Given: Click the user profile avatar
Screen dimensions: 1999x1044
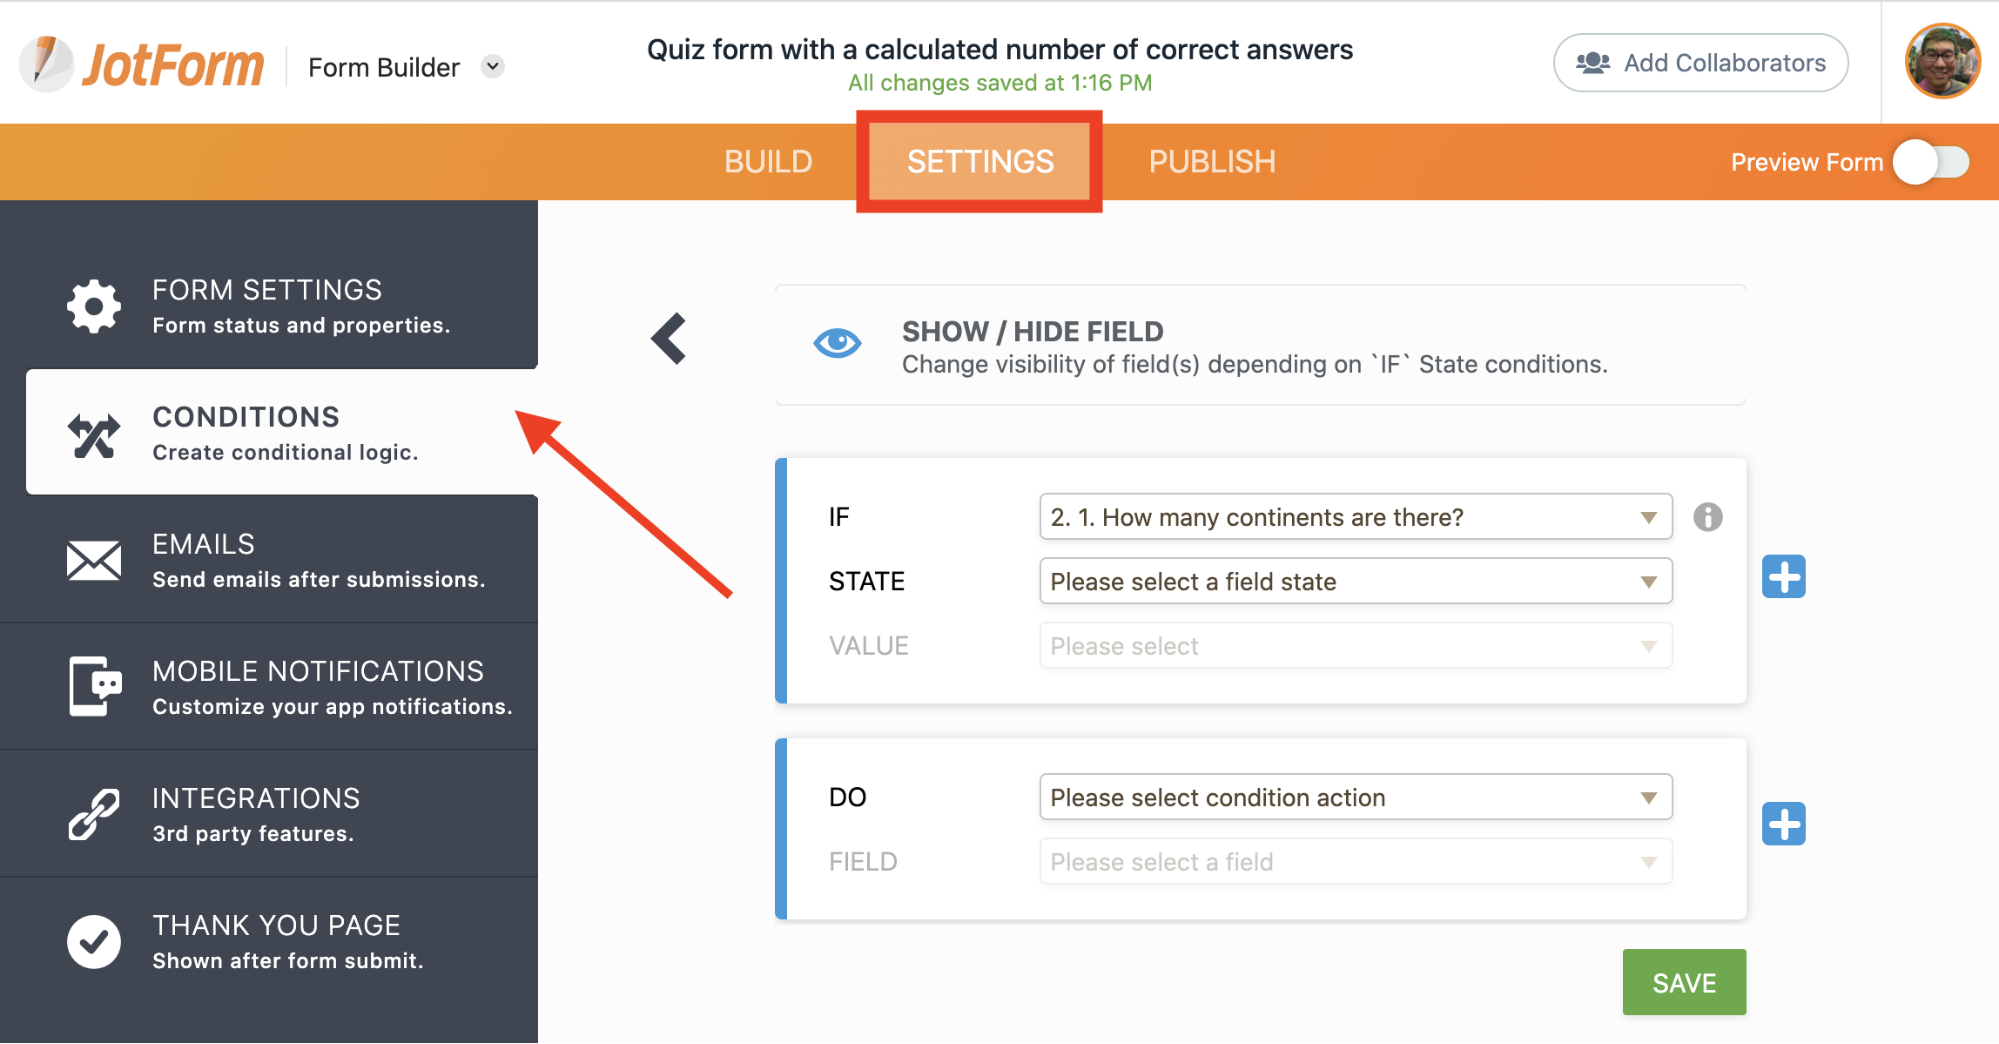Looking at the screenshot, I should pyautogui.click(x=1942, y=62).
